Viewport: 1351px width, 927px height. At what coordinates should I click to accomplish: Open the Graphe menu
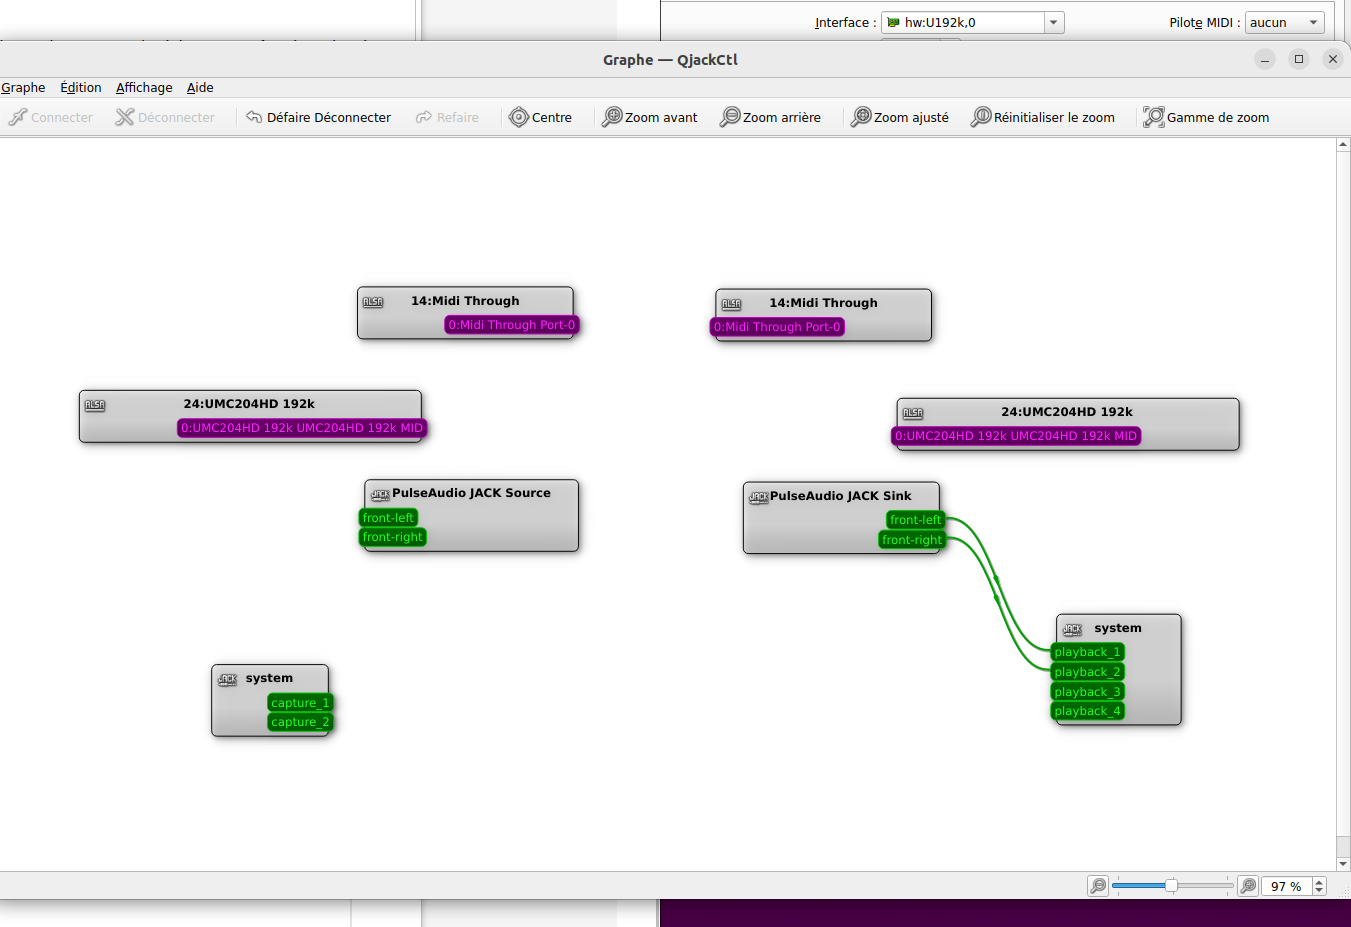click(x=23, y=88)
